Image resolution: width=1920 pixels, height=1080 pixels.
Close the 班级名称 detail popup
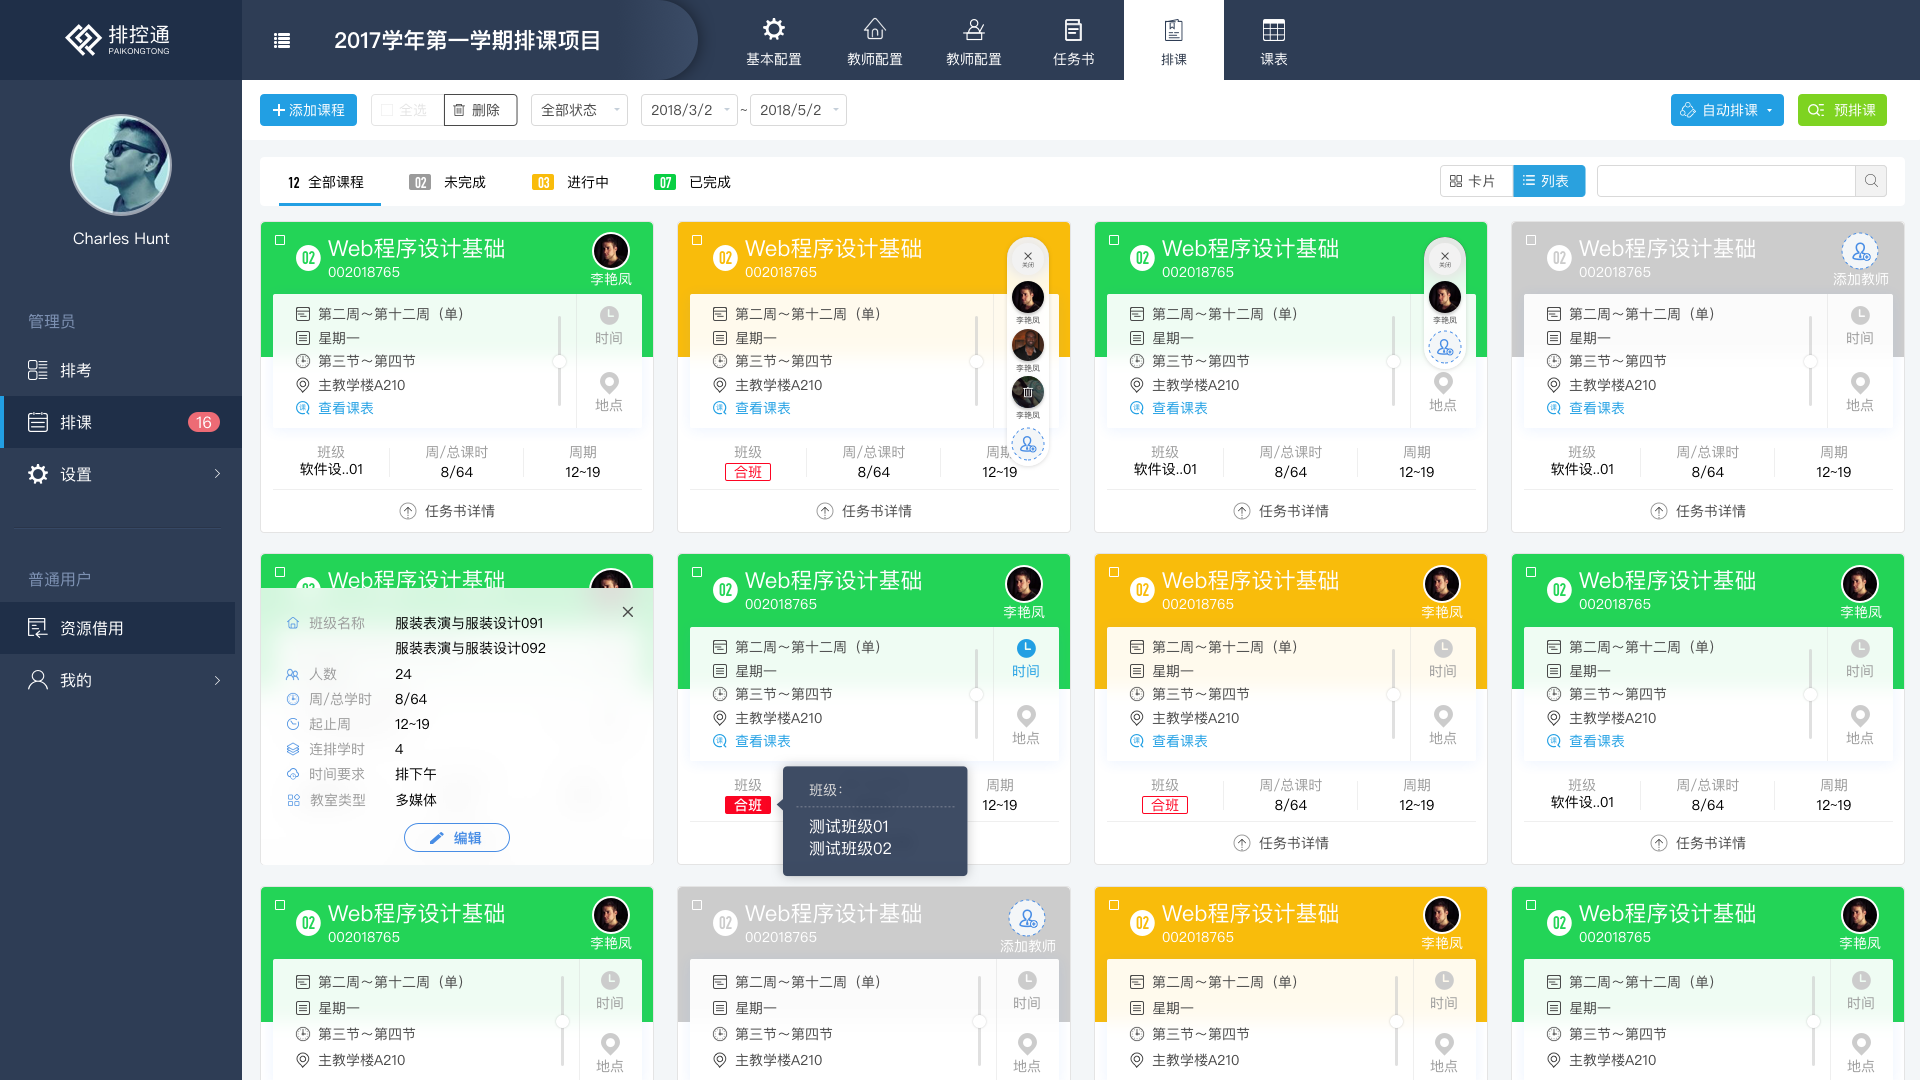628,612
